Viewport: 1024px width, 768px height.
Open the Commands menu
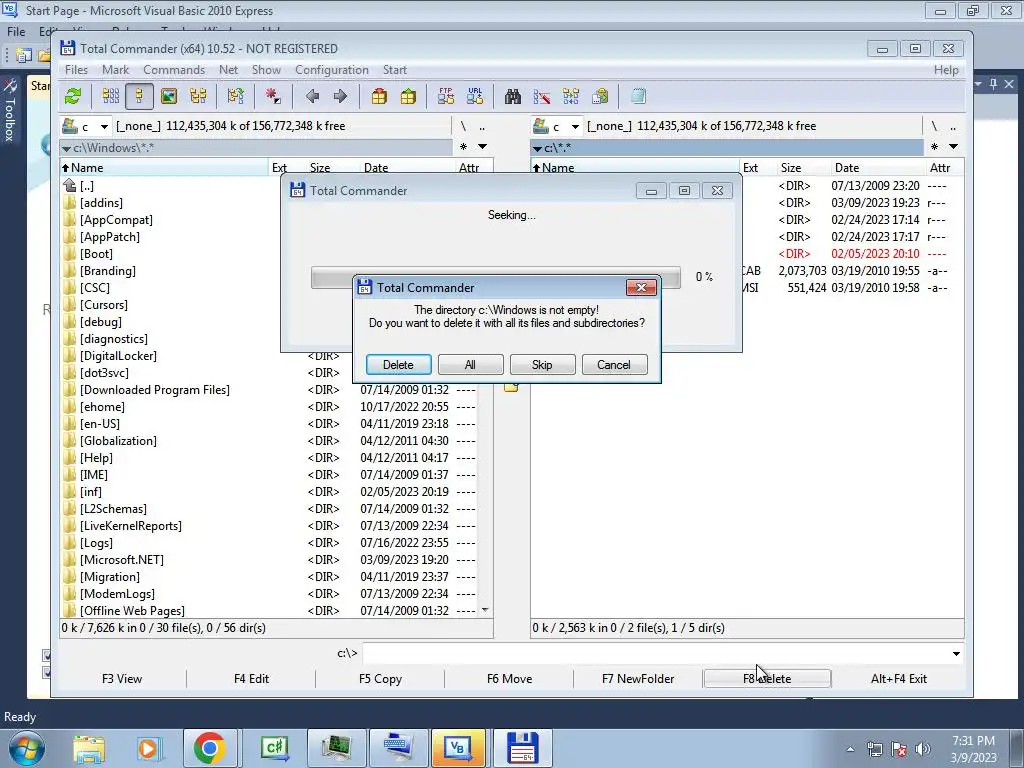tap(174, 70)
